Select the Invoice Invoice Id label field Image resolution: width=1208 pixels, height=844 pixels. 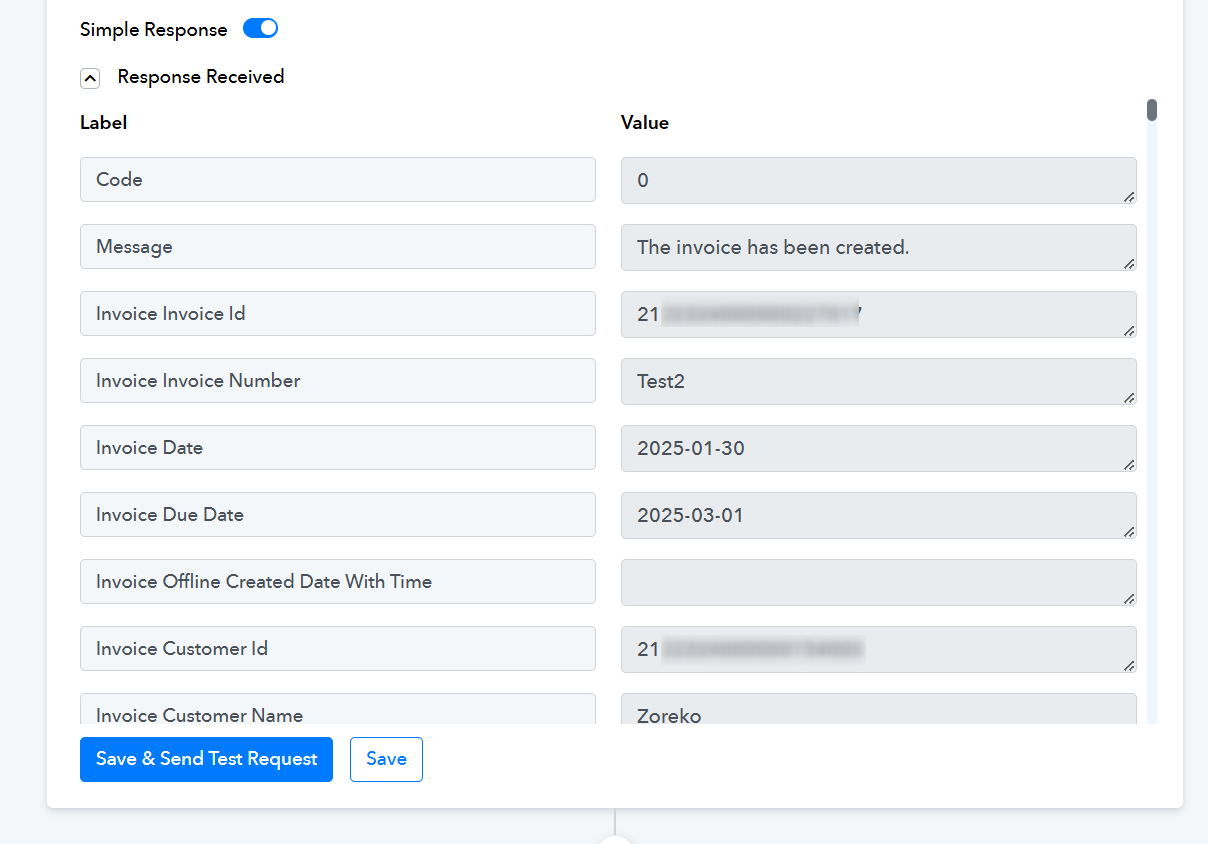(338, 314)
